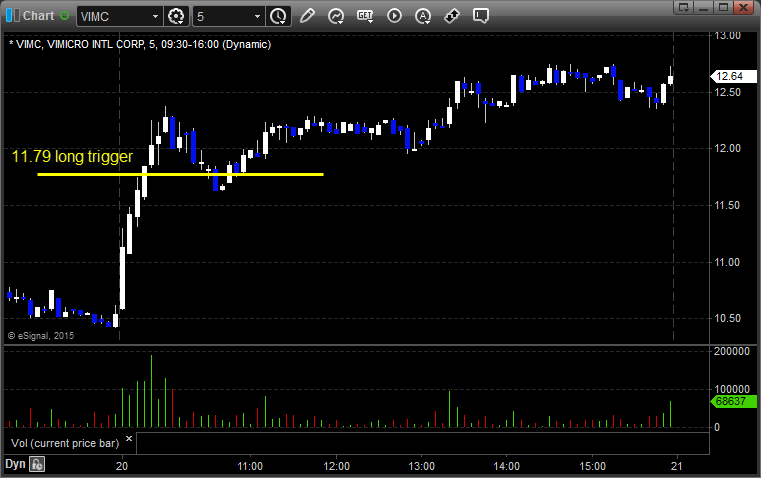Click the 11.50 price axis label
761x478 pixels.
[728, 205]
